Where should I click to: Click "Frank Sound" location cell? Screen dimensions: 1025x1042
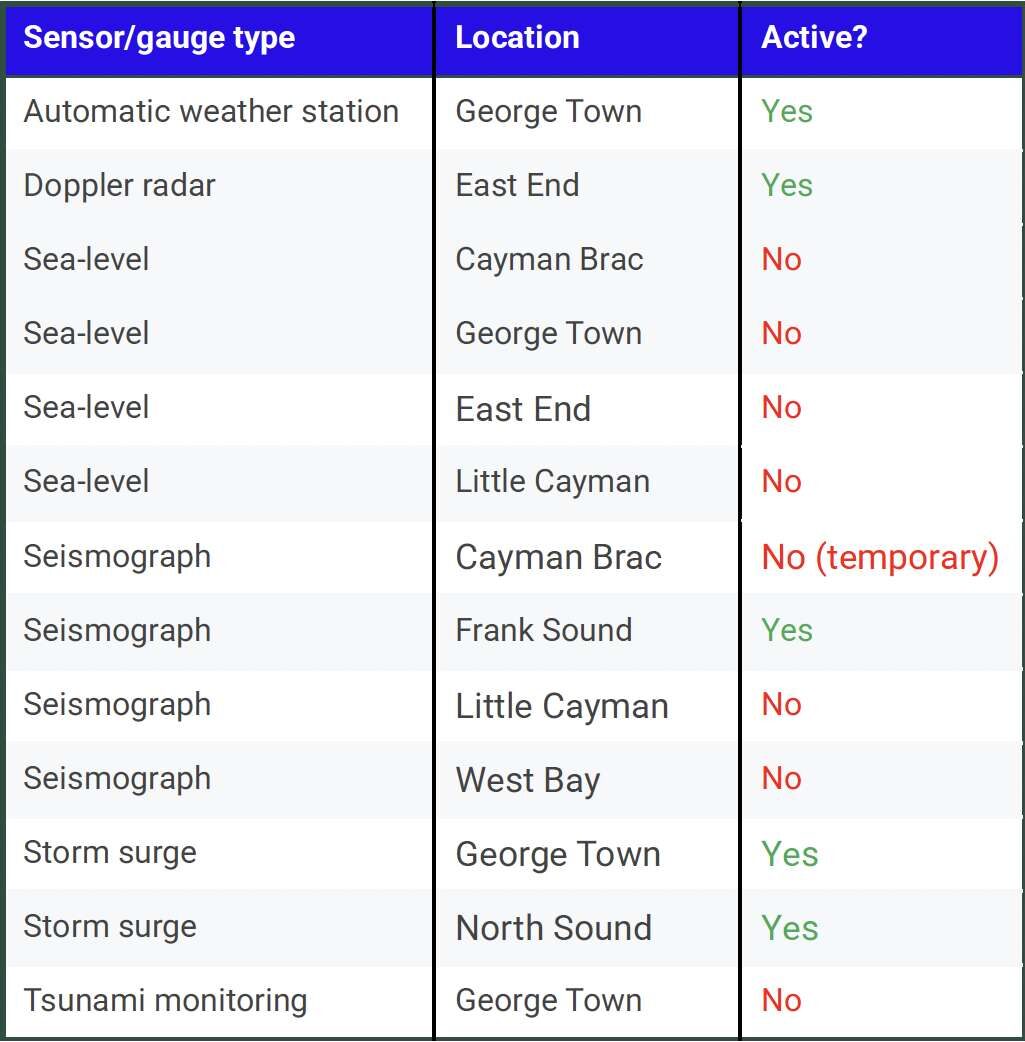click(x=544, y=630)
